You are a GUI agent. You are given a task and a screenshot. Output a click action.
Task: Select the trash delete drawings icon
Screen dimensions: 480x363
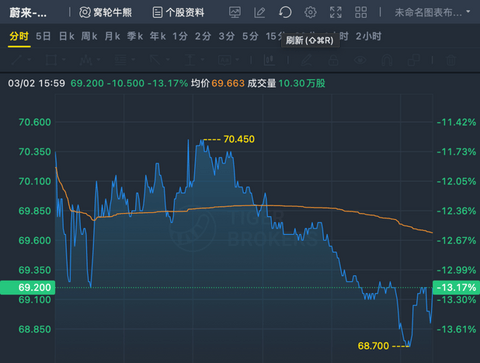tap(451, 60)
